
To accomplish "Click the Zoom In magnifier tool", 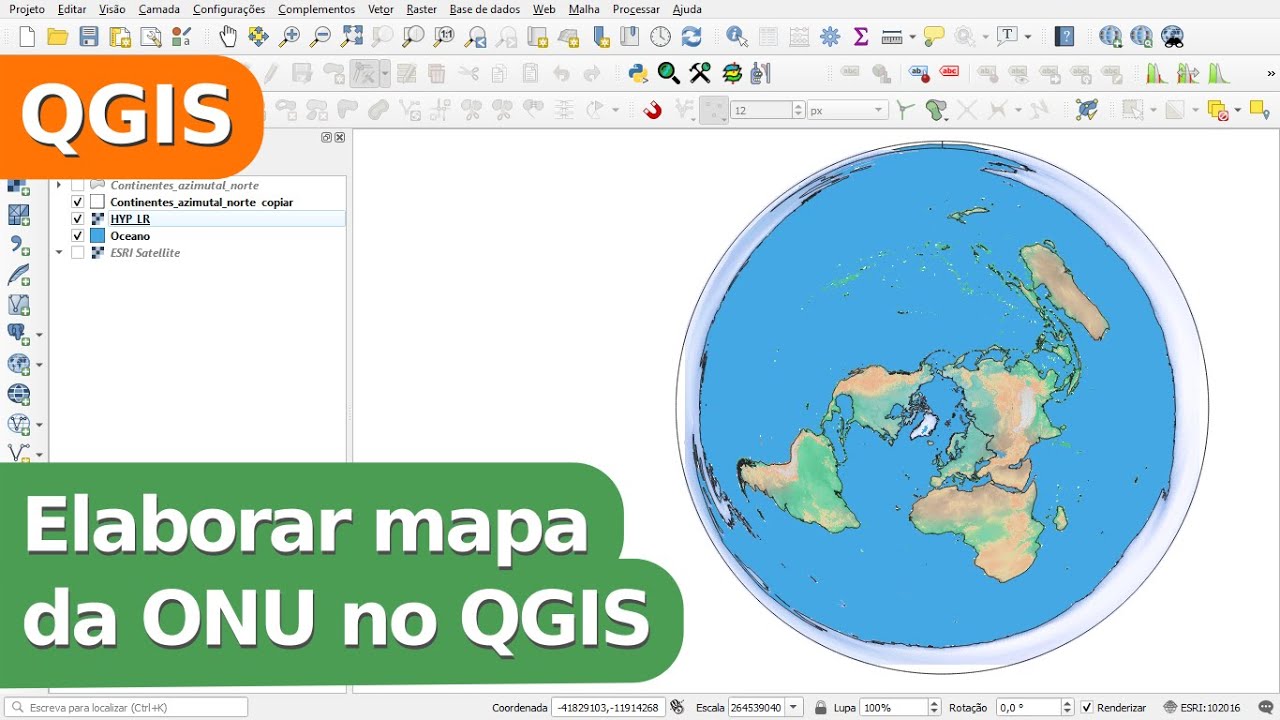I will 289,37.
